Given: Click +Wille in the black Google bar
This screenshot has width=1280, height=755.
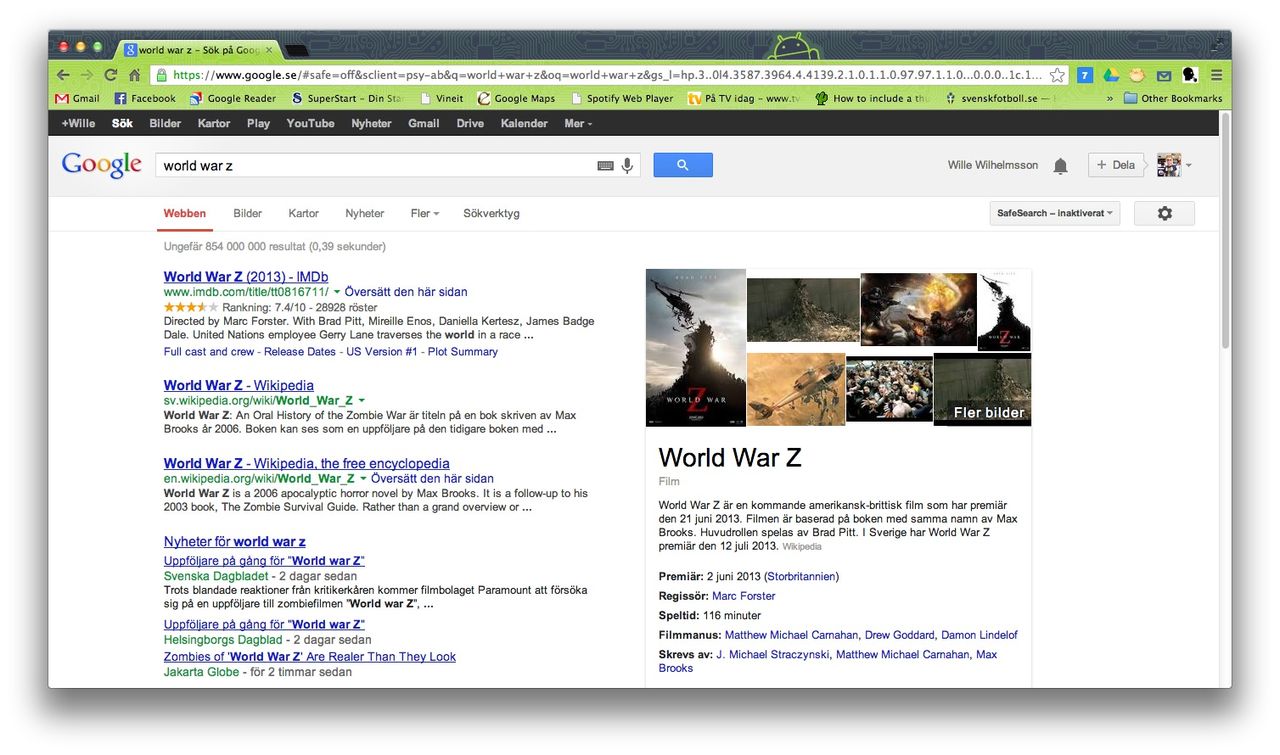Looking at the screenshot, I should tap(78, 123).
